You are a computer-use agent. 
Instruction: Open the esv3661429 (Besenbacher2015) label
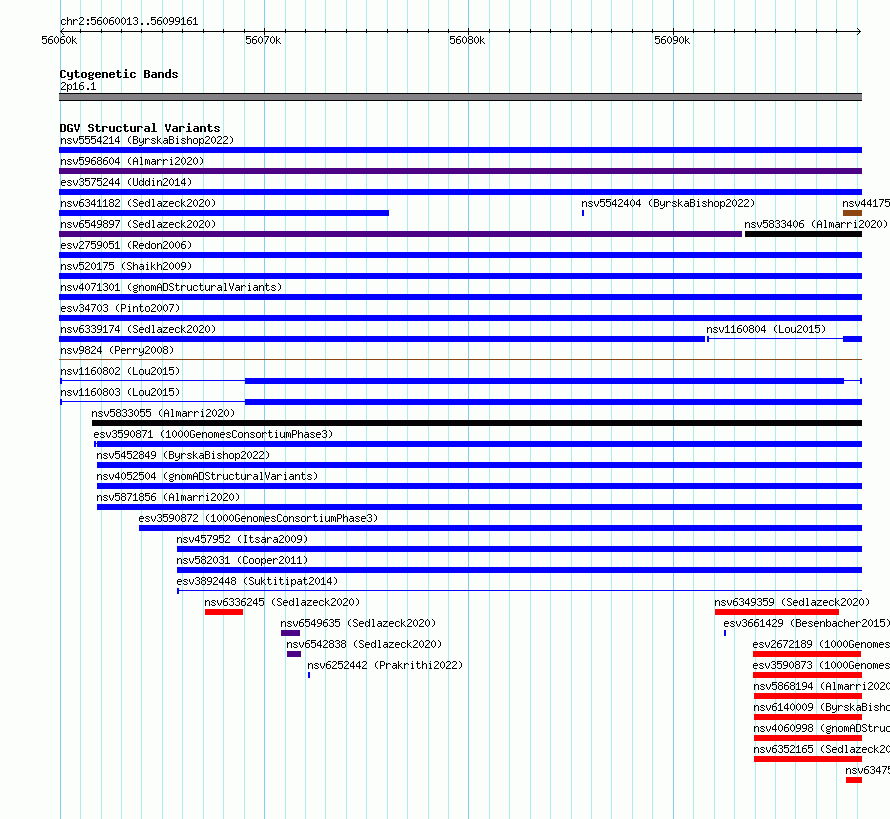coord(807,623)
